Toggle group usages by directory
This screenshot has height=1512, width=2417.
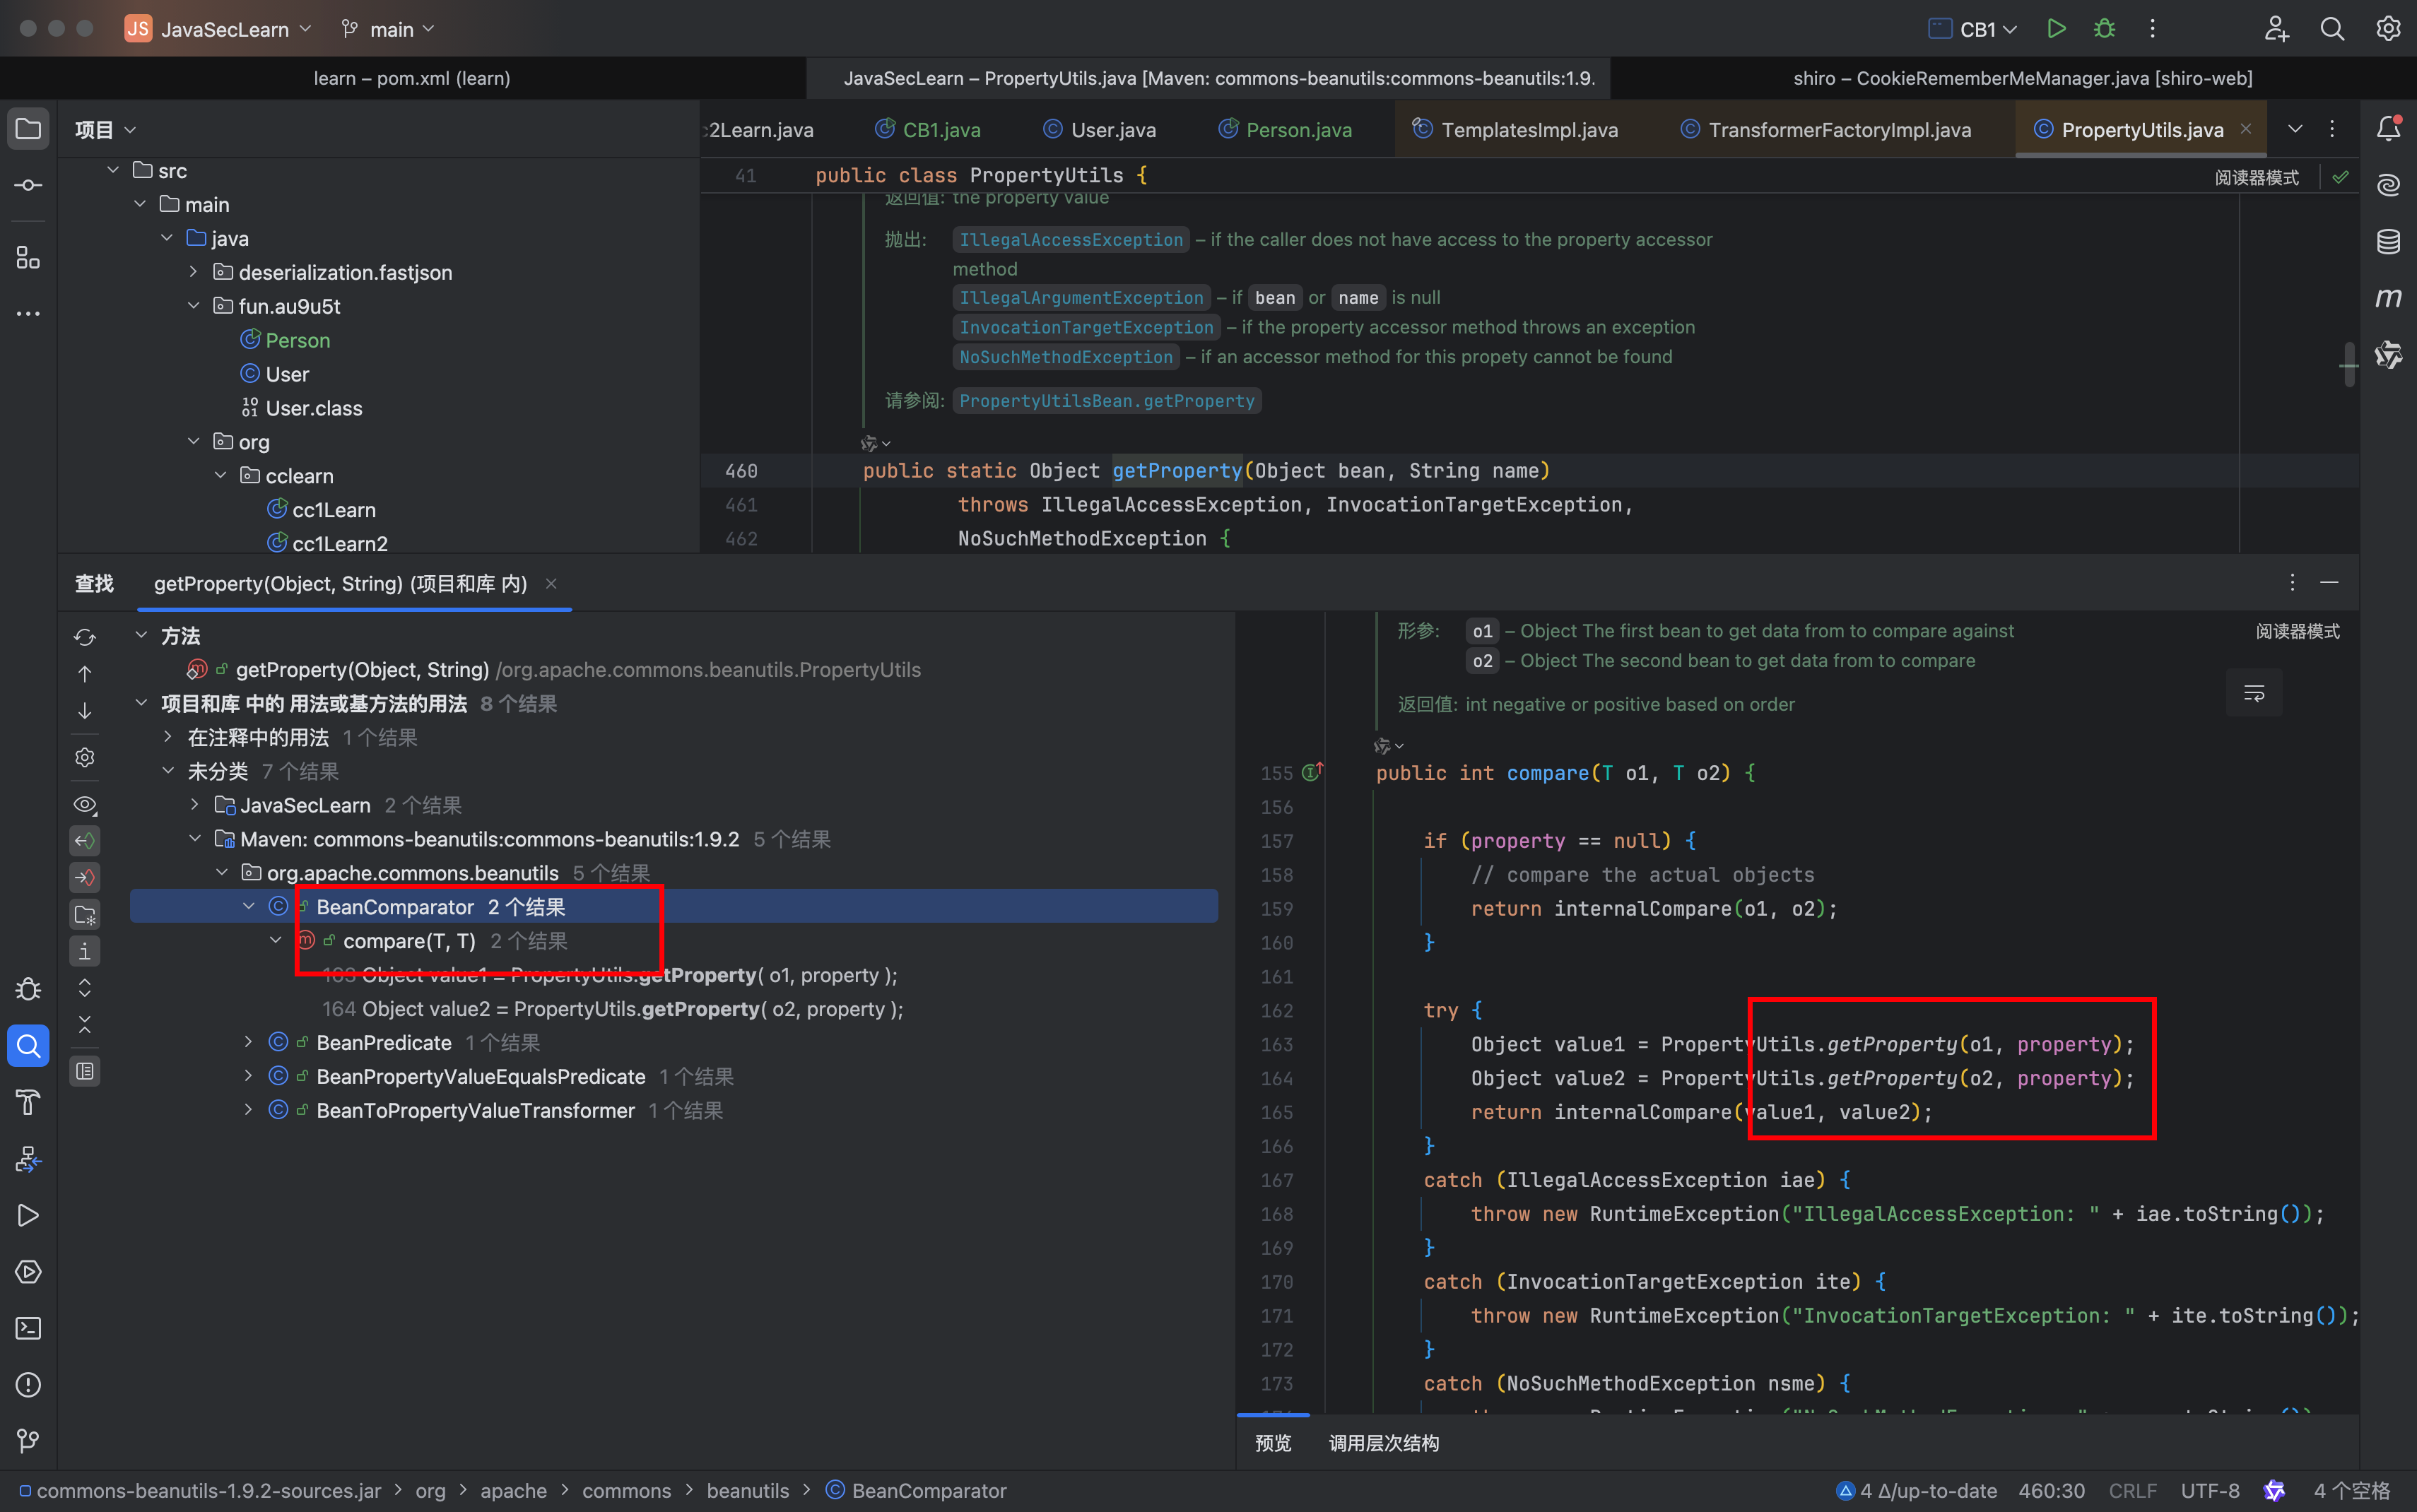tap(85, 915)
